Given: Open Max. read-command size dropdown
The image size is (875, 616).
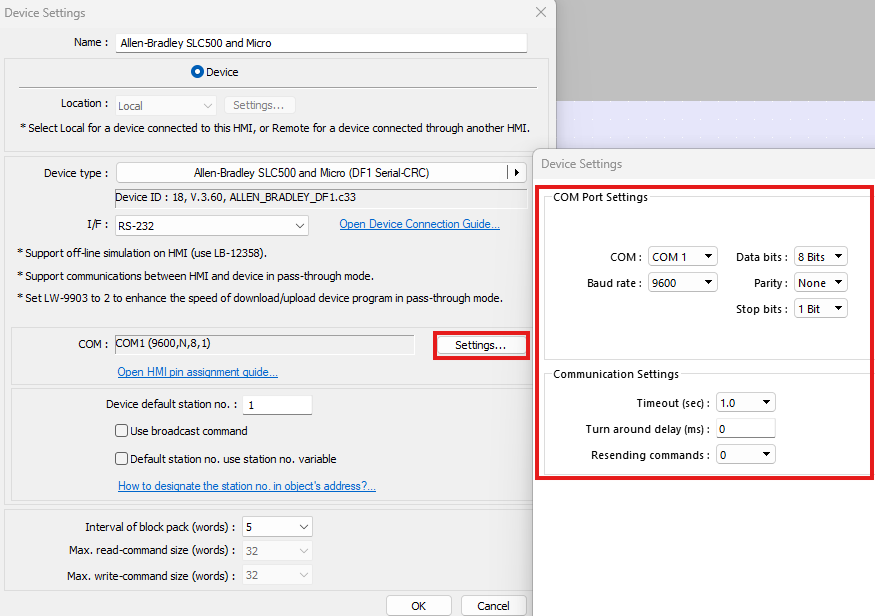Looking at the screenshot, I should 277,551.
